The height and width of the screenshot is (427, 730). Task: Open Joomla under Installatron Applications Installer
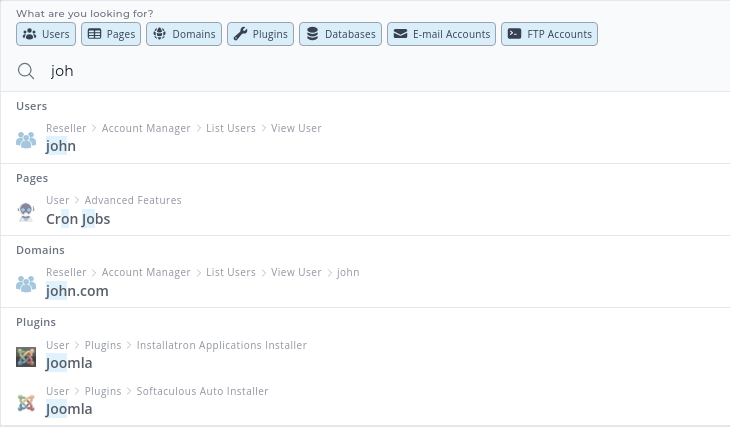69,364
